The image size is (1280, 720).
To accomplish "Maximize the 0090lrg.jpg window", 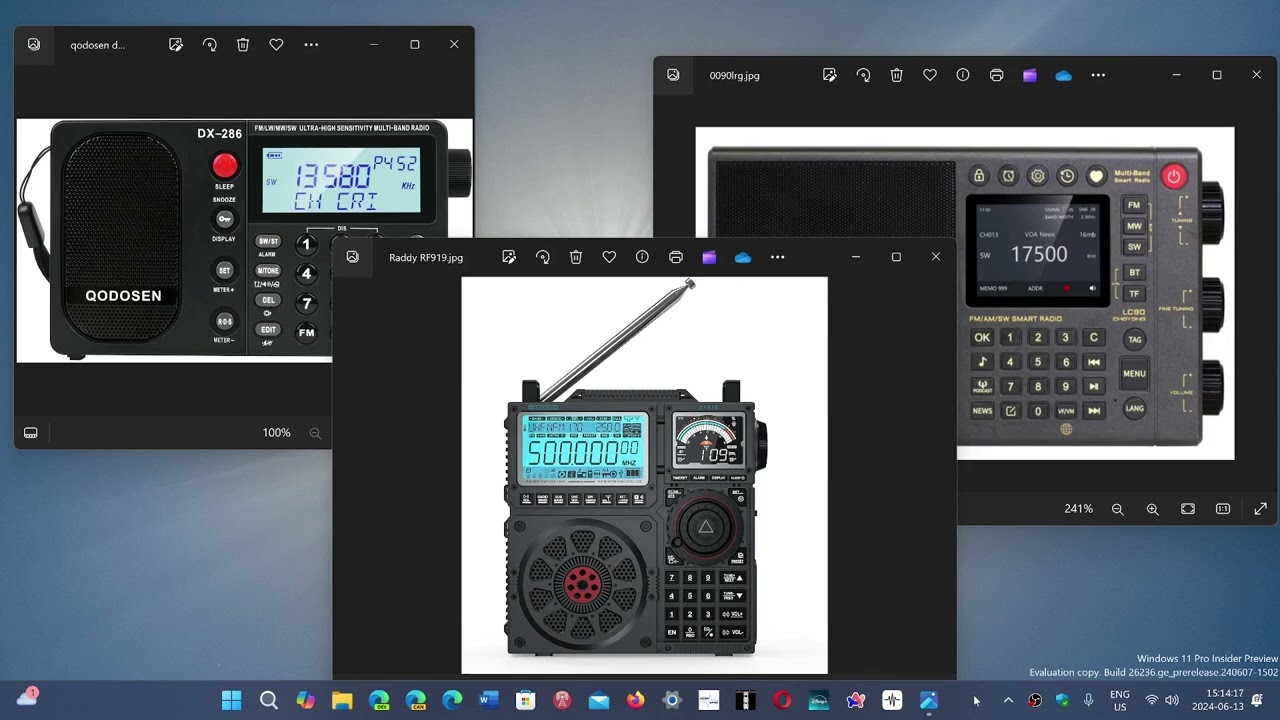I will point(1217,75).
